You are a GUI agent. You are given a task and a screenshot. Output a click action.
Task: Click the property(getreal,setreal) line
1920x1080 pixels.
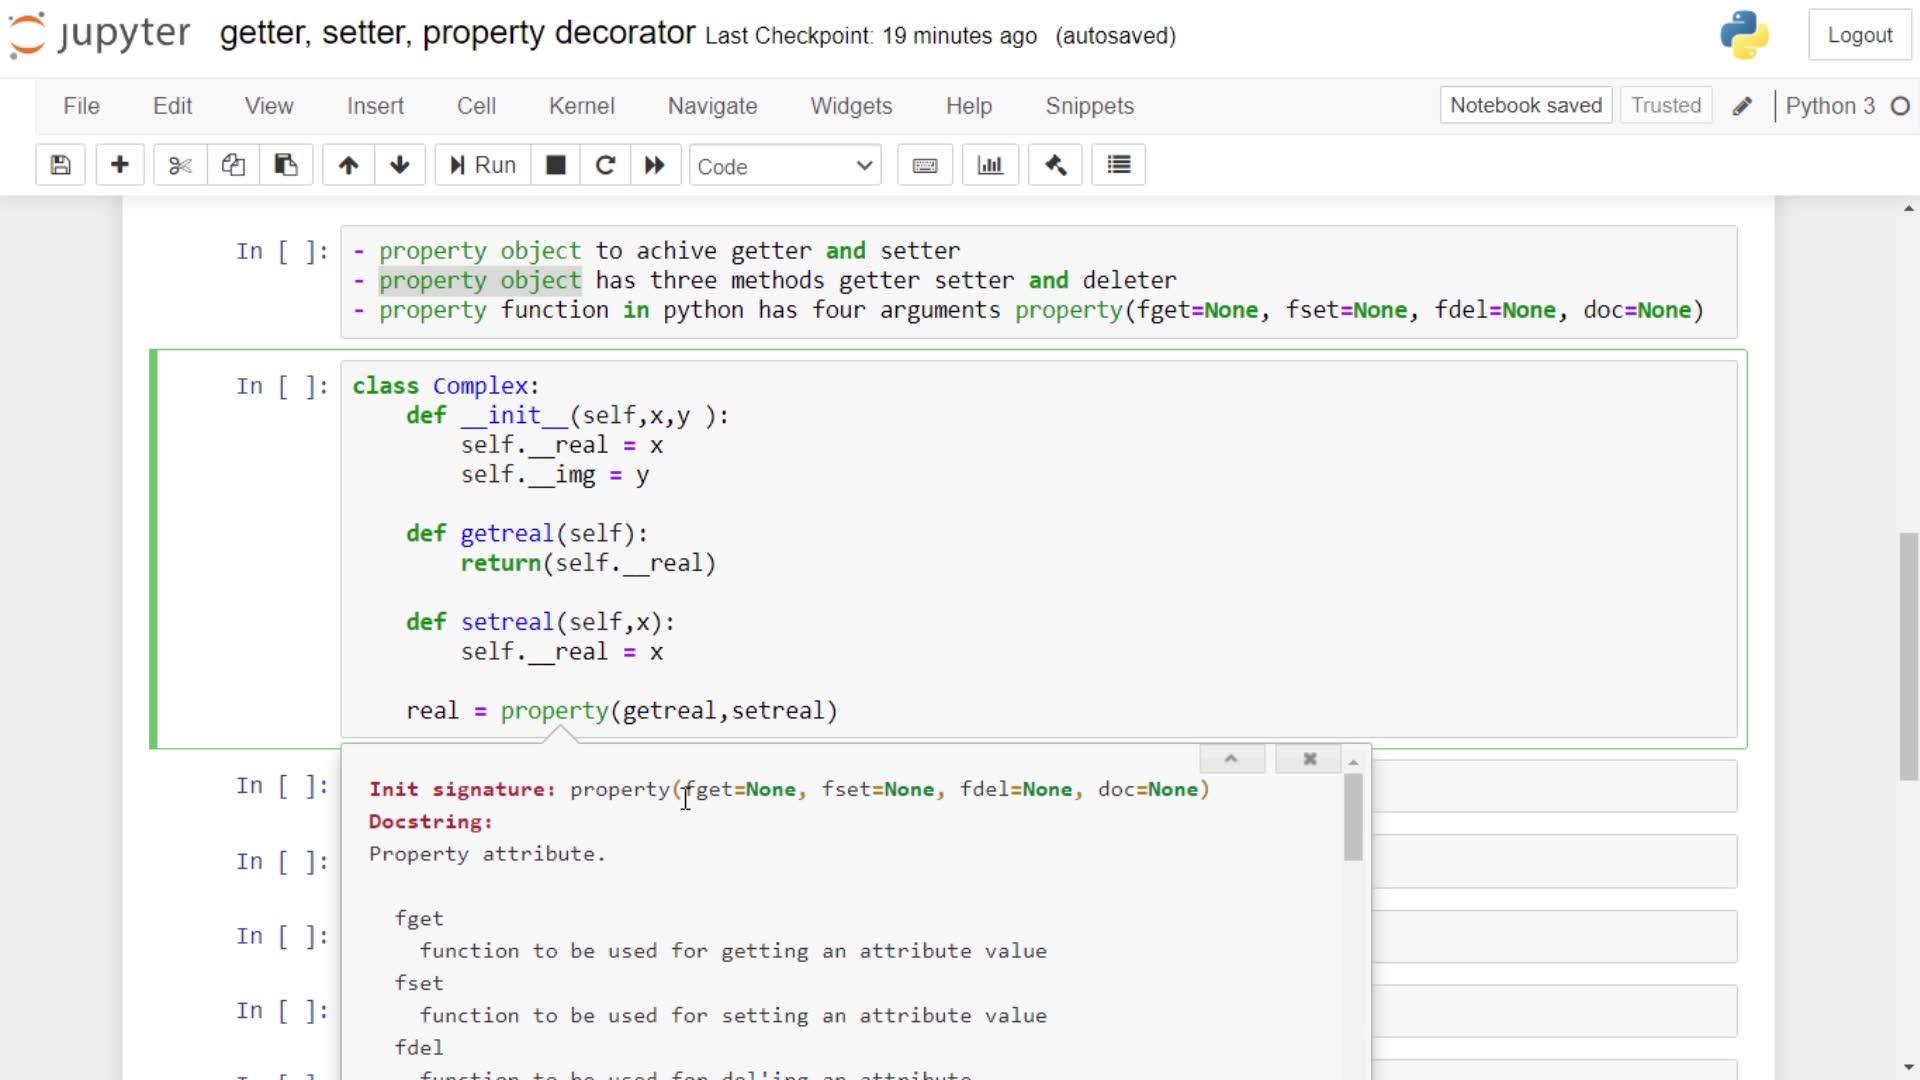[x=621, y=711]
